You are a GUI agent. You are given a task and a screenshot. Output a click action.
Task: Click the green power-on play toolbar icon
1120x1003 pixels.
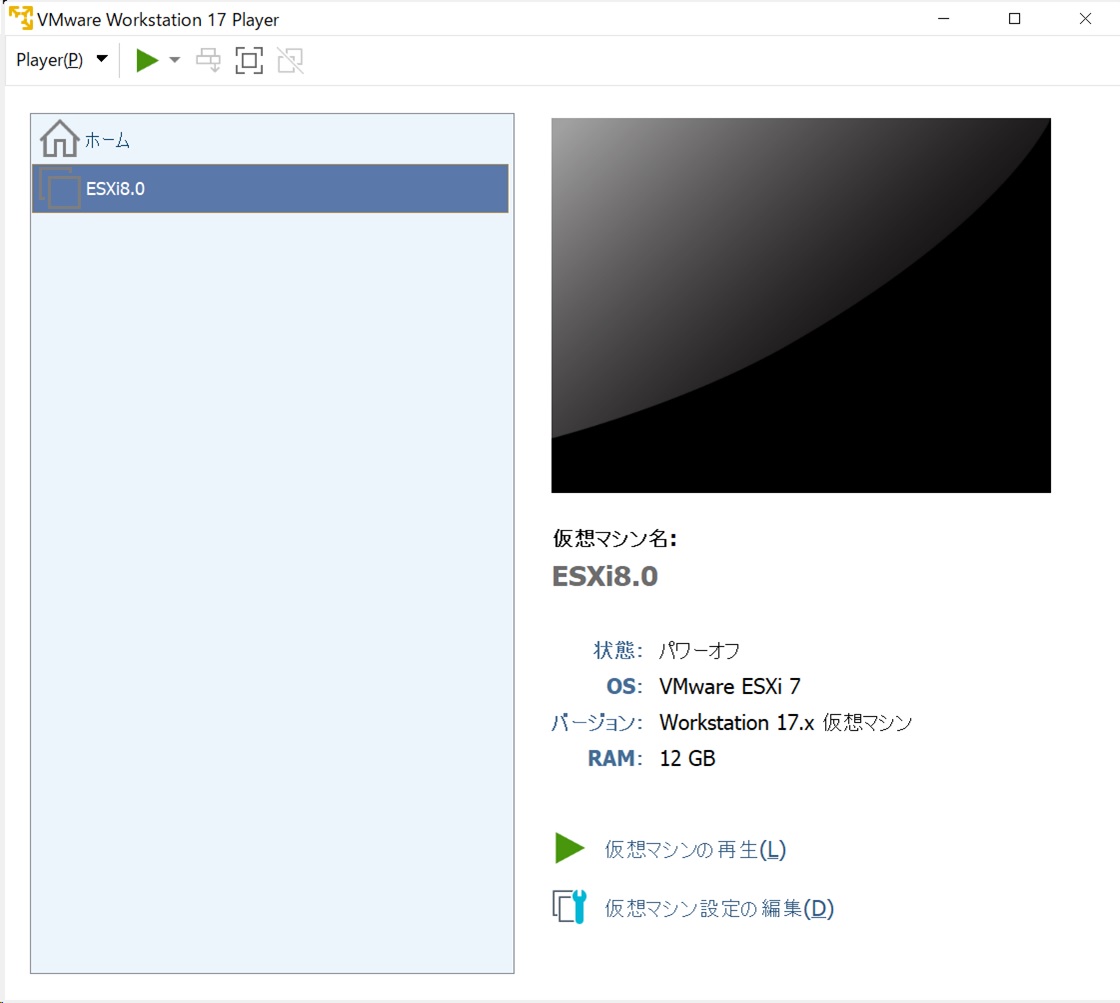click(147, 60)
